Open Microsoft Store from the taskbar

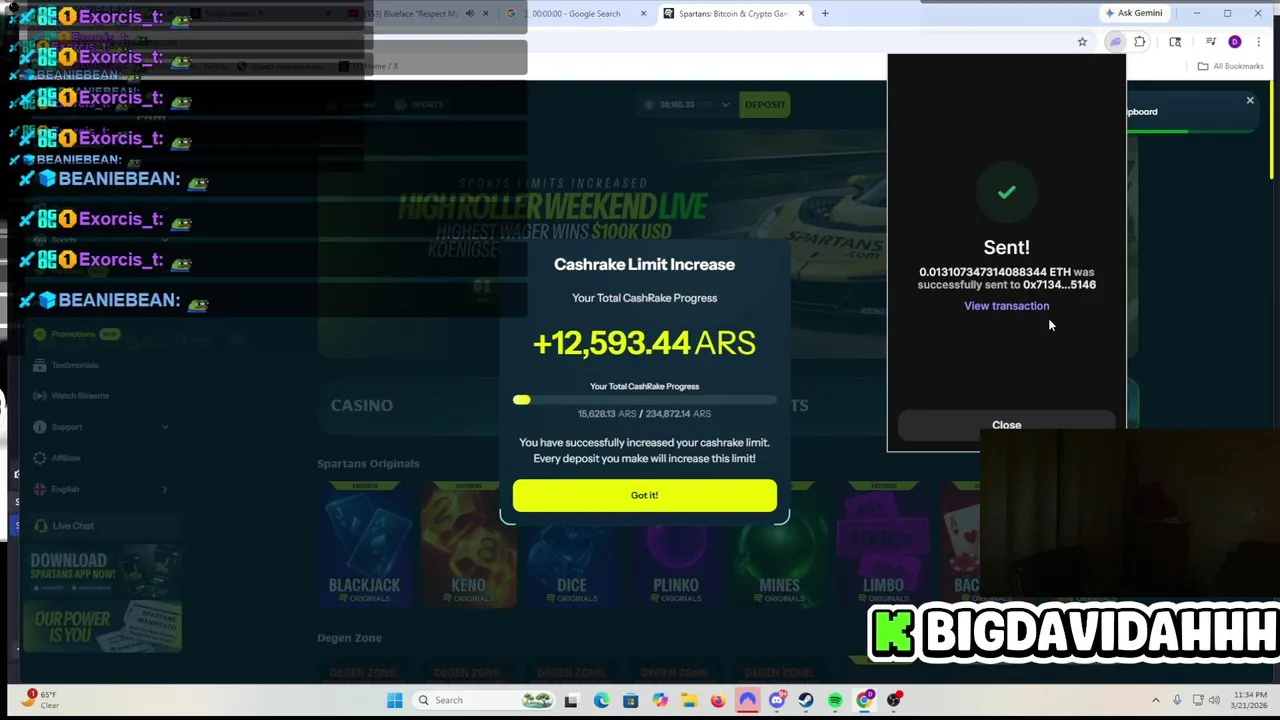(630, 700)
